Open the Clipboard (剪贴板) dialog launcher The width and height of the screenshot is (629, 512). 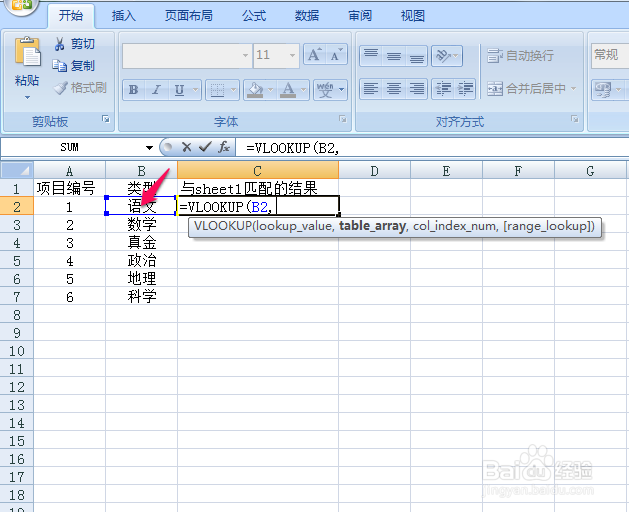106,119
